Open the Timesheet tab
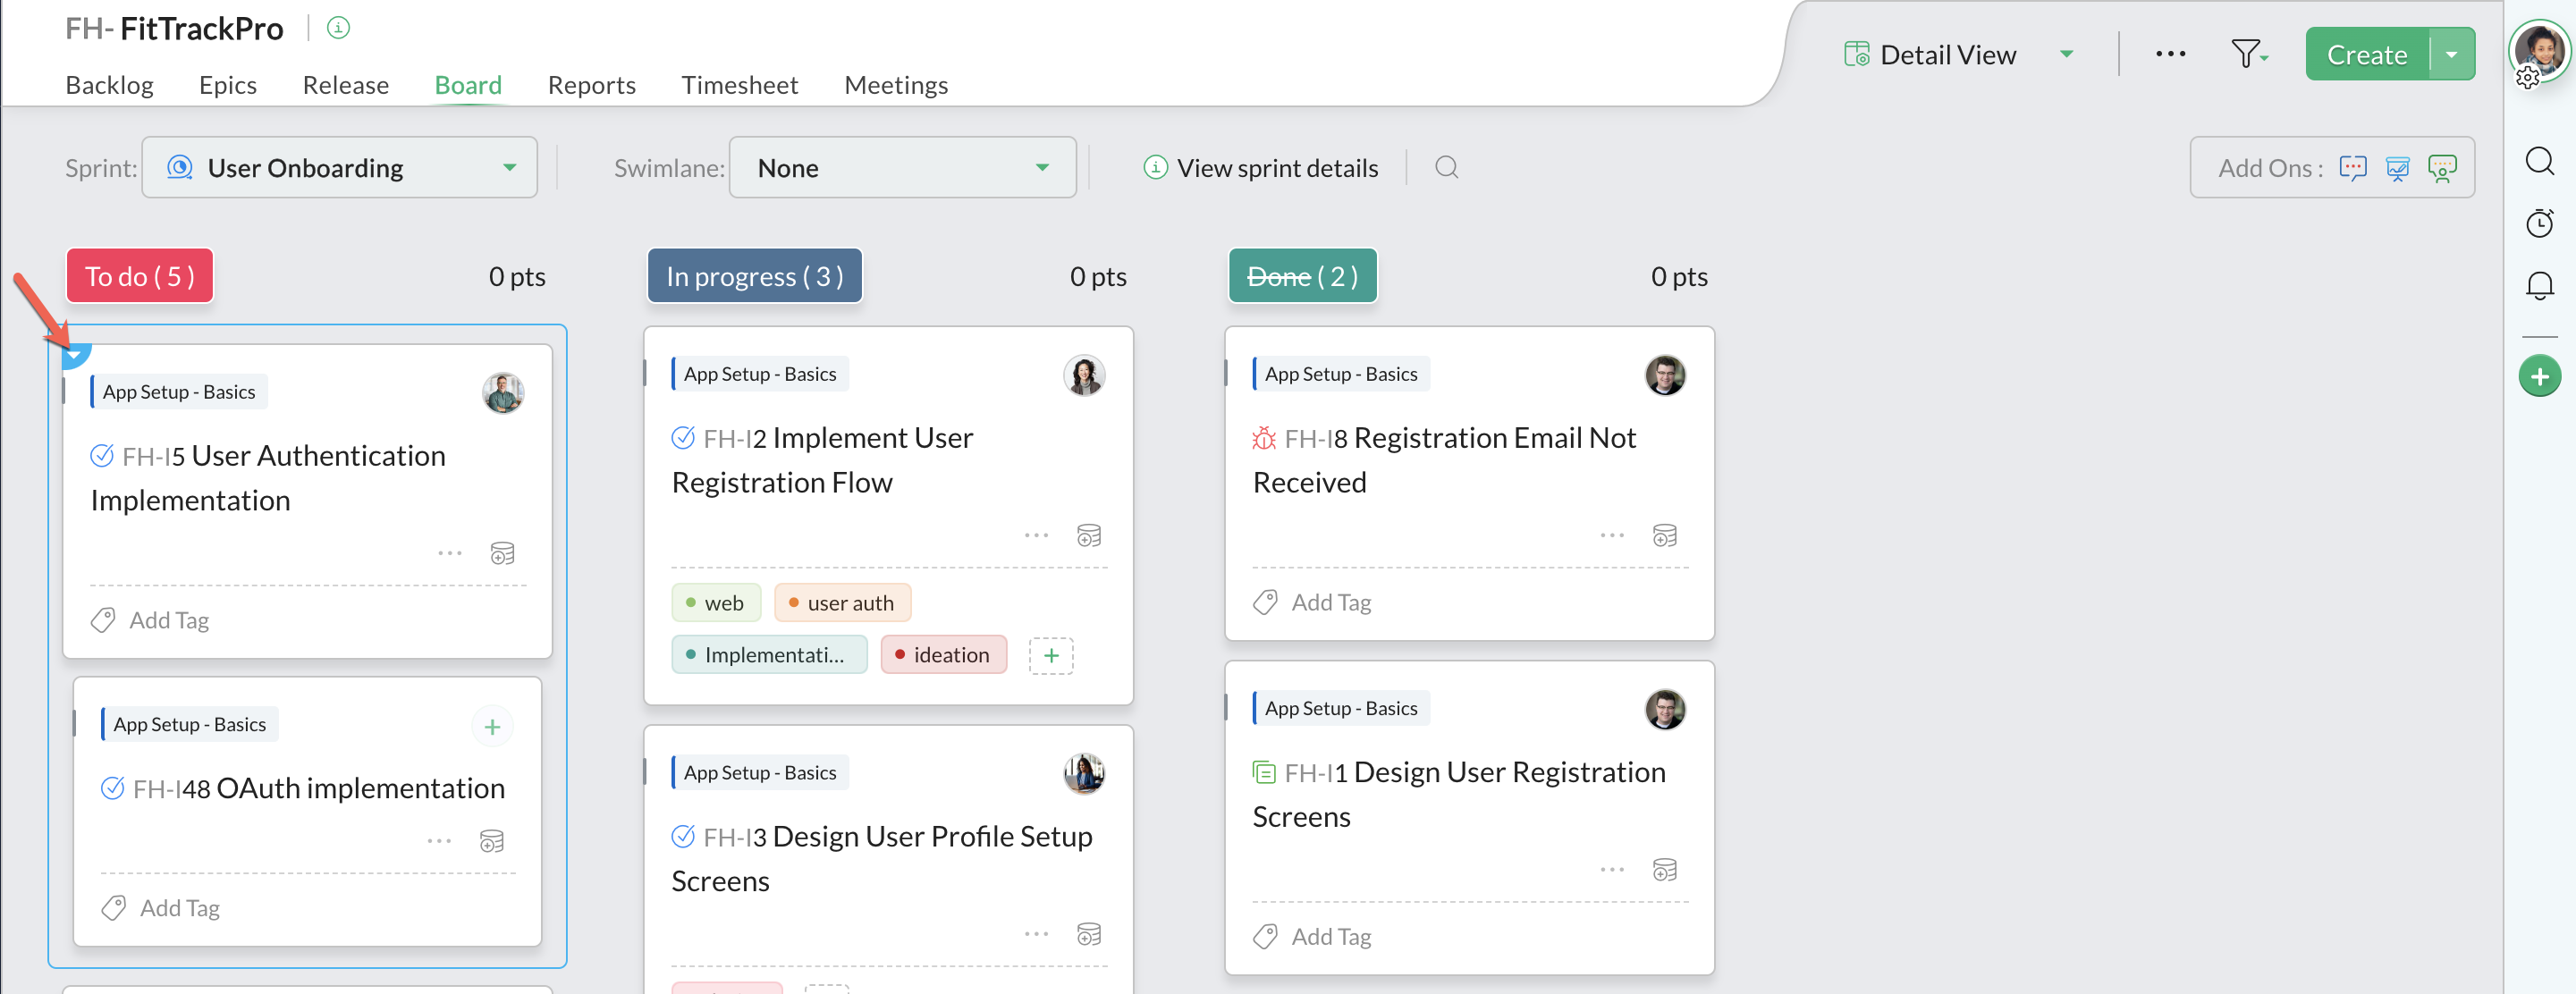This screenshot has height=994, width=2576. 739,85
